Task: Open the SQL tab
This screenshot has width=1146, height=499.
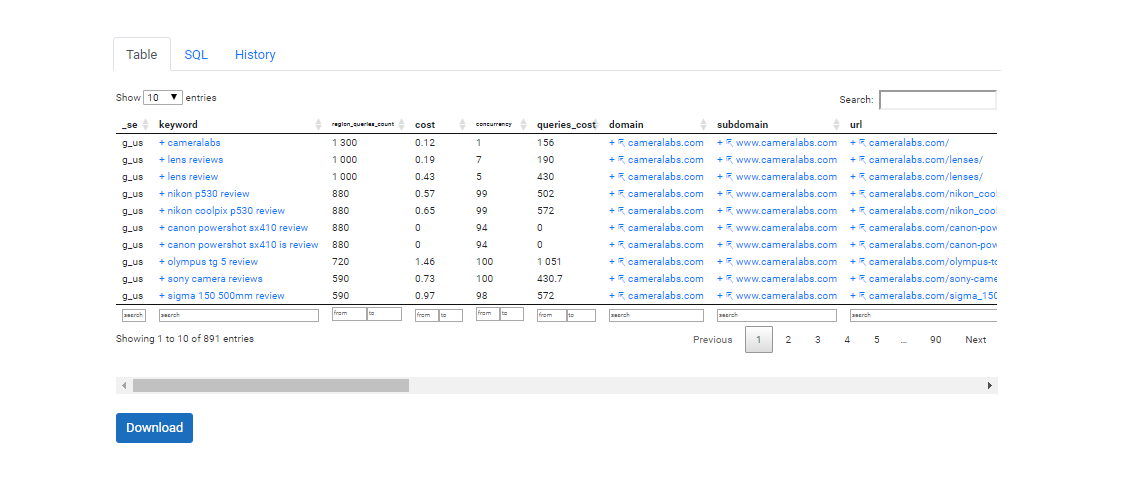Action: coord(196,55)
